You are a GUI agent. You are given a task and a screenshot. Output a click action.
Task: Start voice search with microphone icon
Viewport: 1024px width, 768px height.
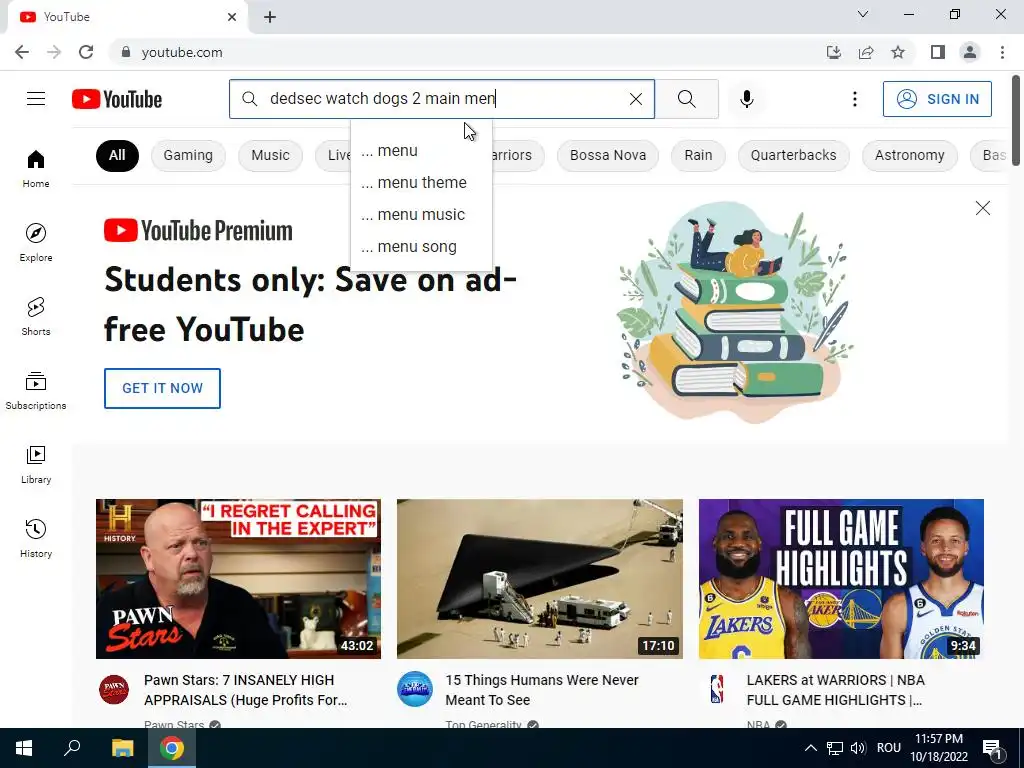click(x=746, y=99)
